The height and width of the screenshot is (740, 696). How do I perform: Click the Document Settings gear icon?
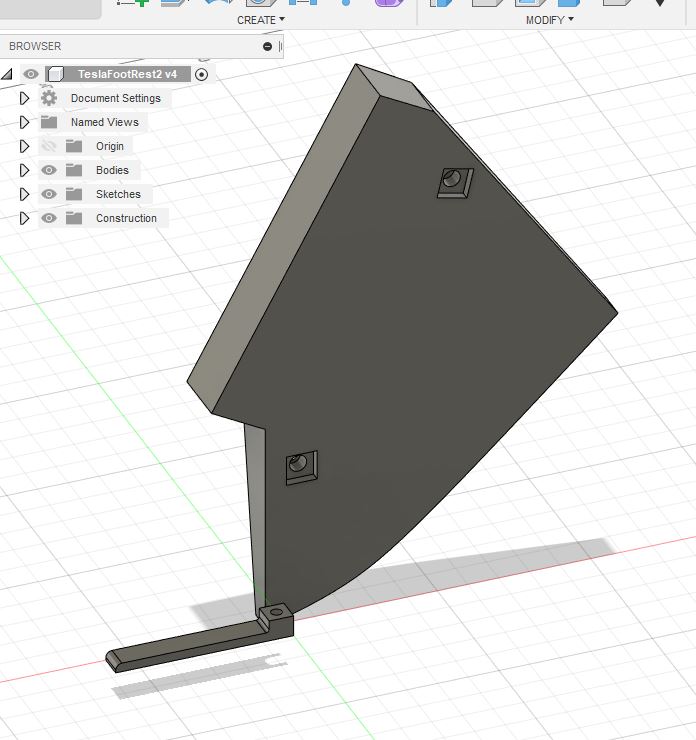coord(49,98)
